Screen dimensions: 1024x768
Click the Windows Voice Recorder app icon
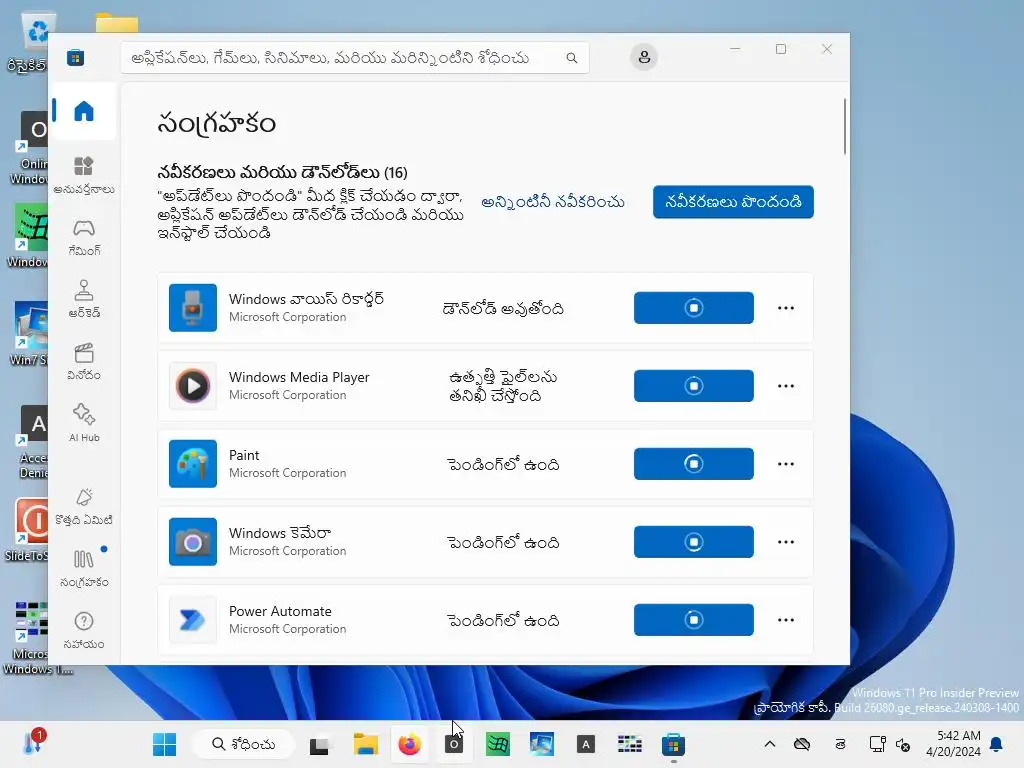click(x=193, y=308)
